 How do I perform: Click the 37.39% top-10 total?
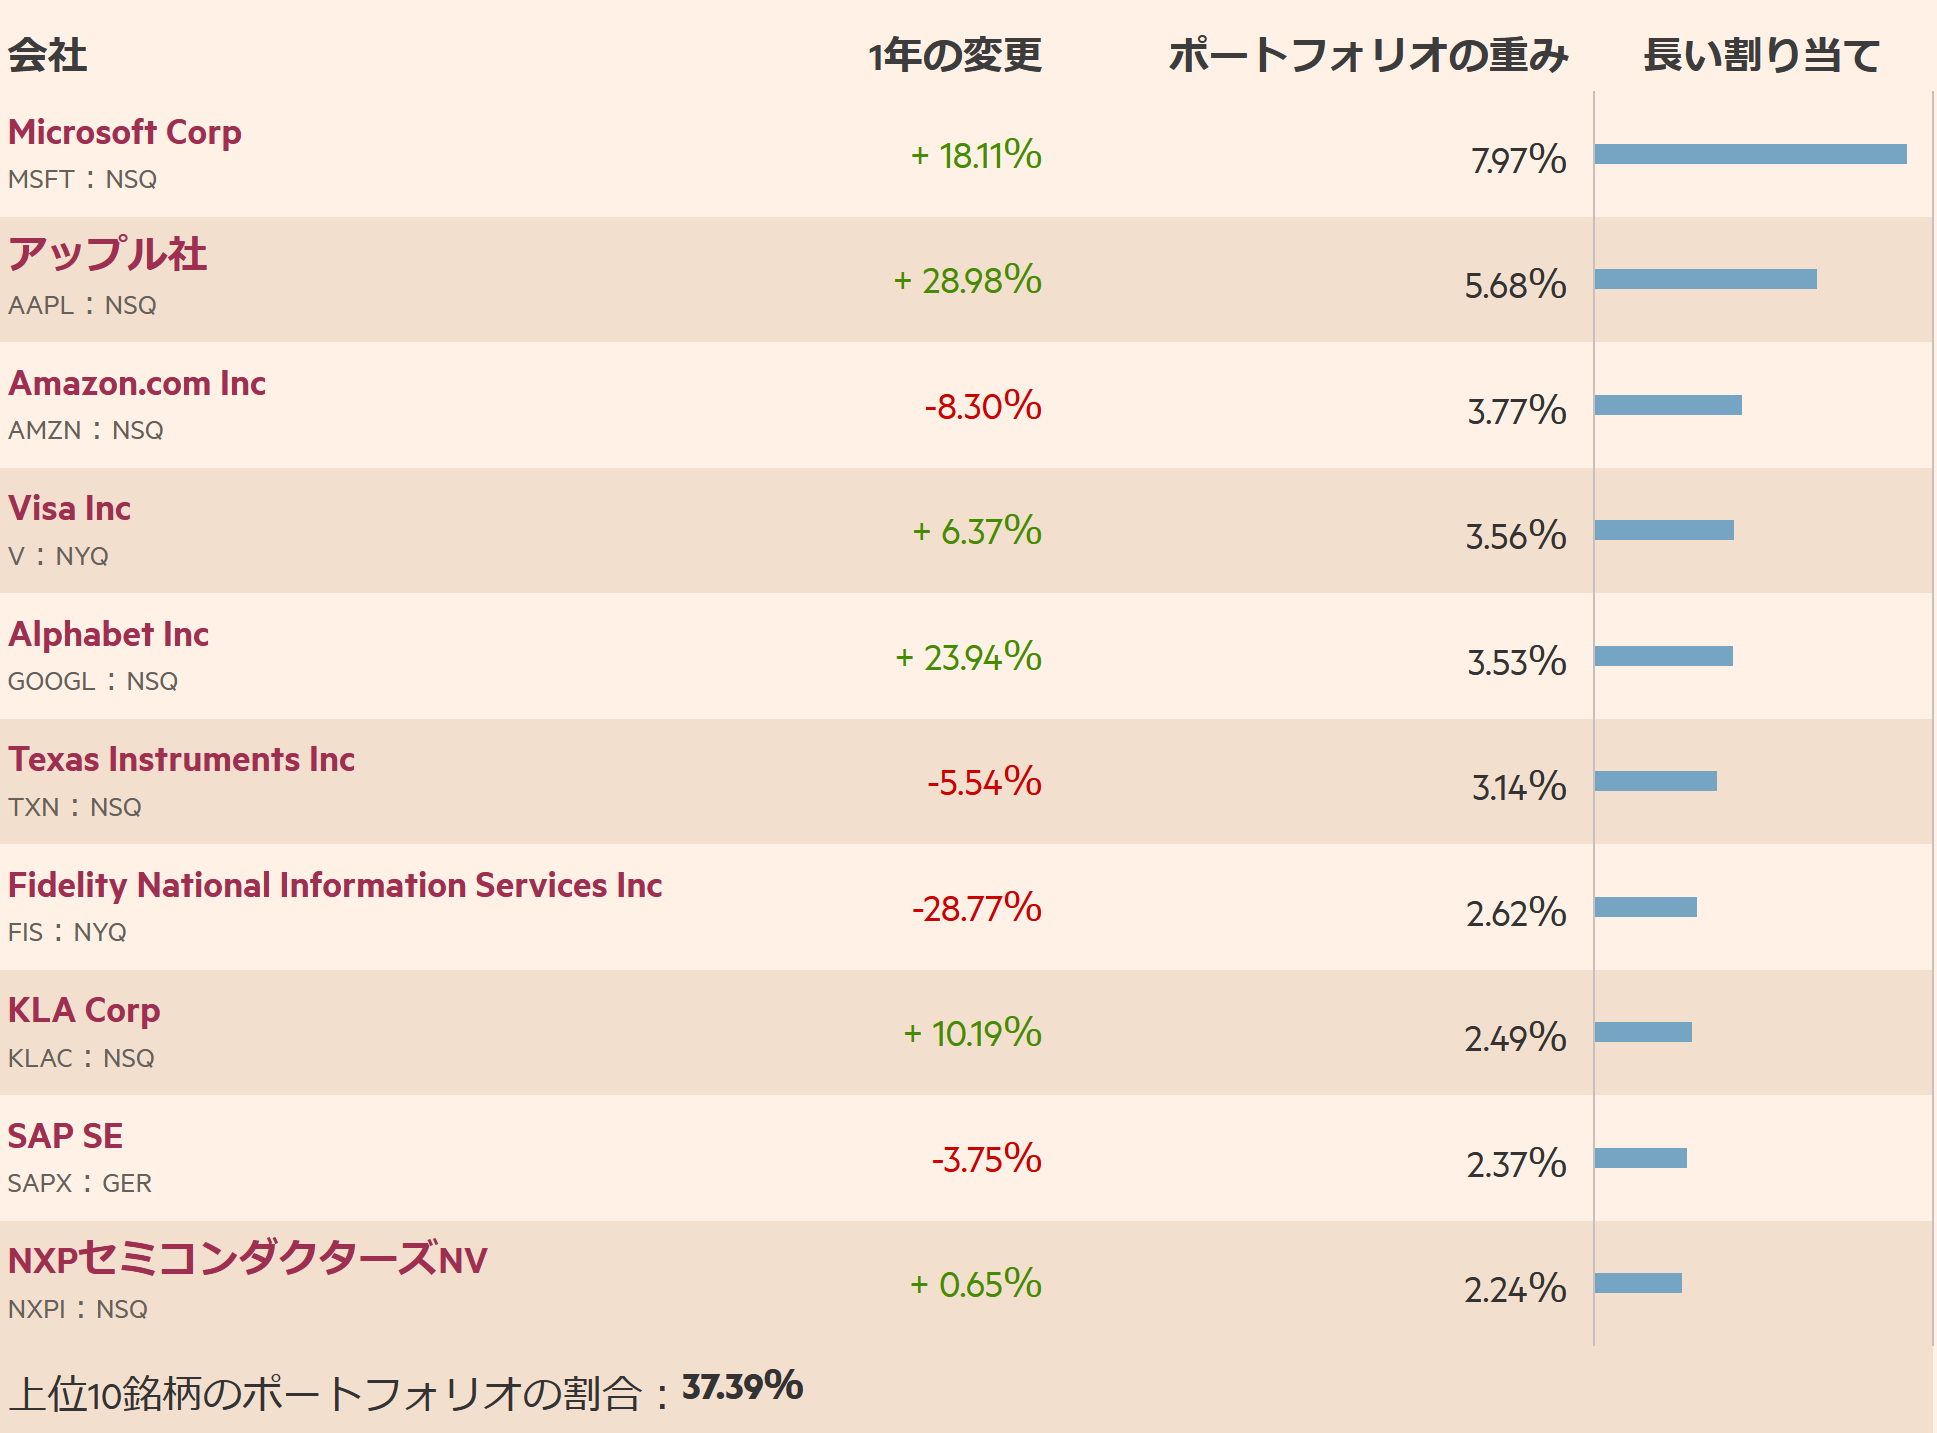[x=742, y=1387]
